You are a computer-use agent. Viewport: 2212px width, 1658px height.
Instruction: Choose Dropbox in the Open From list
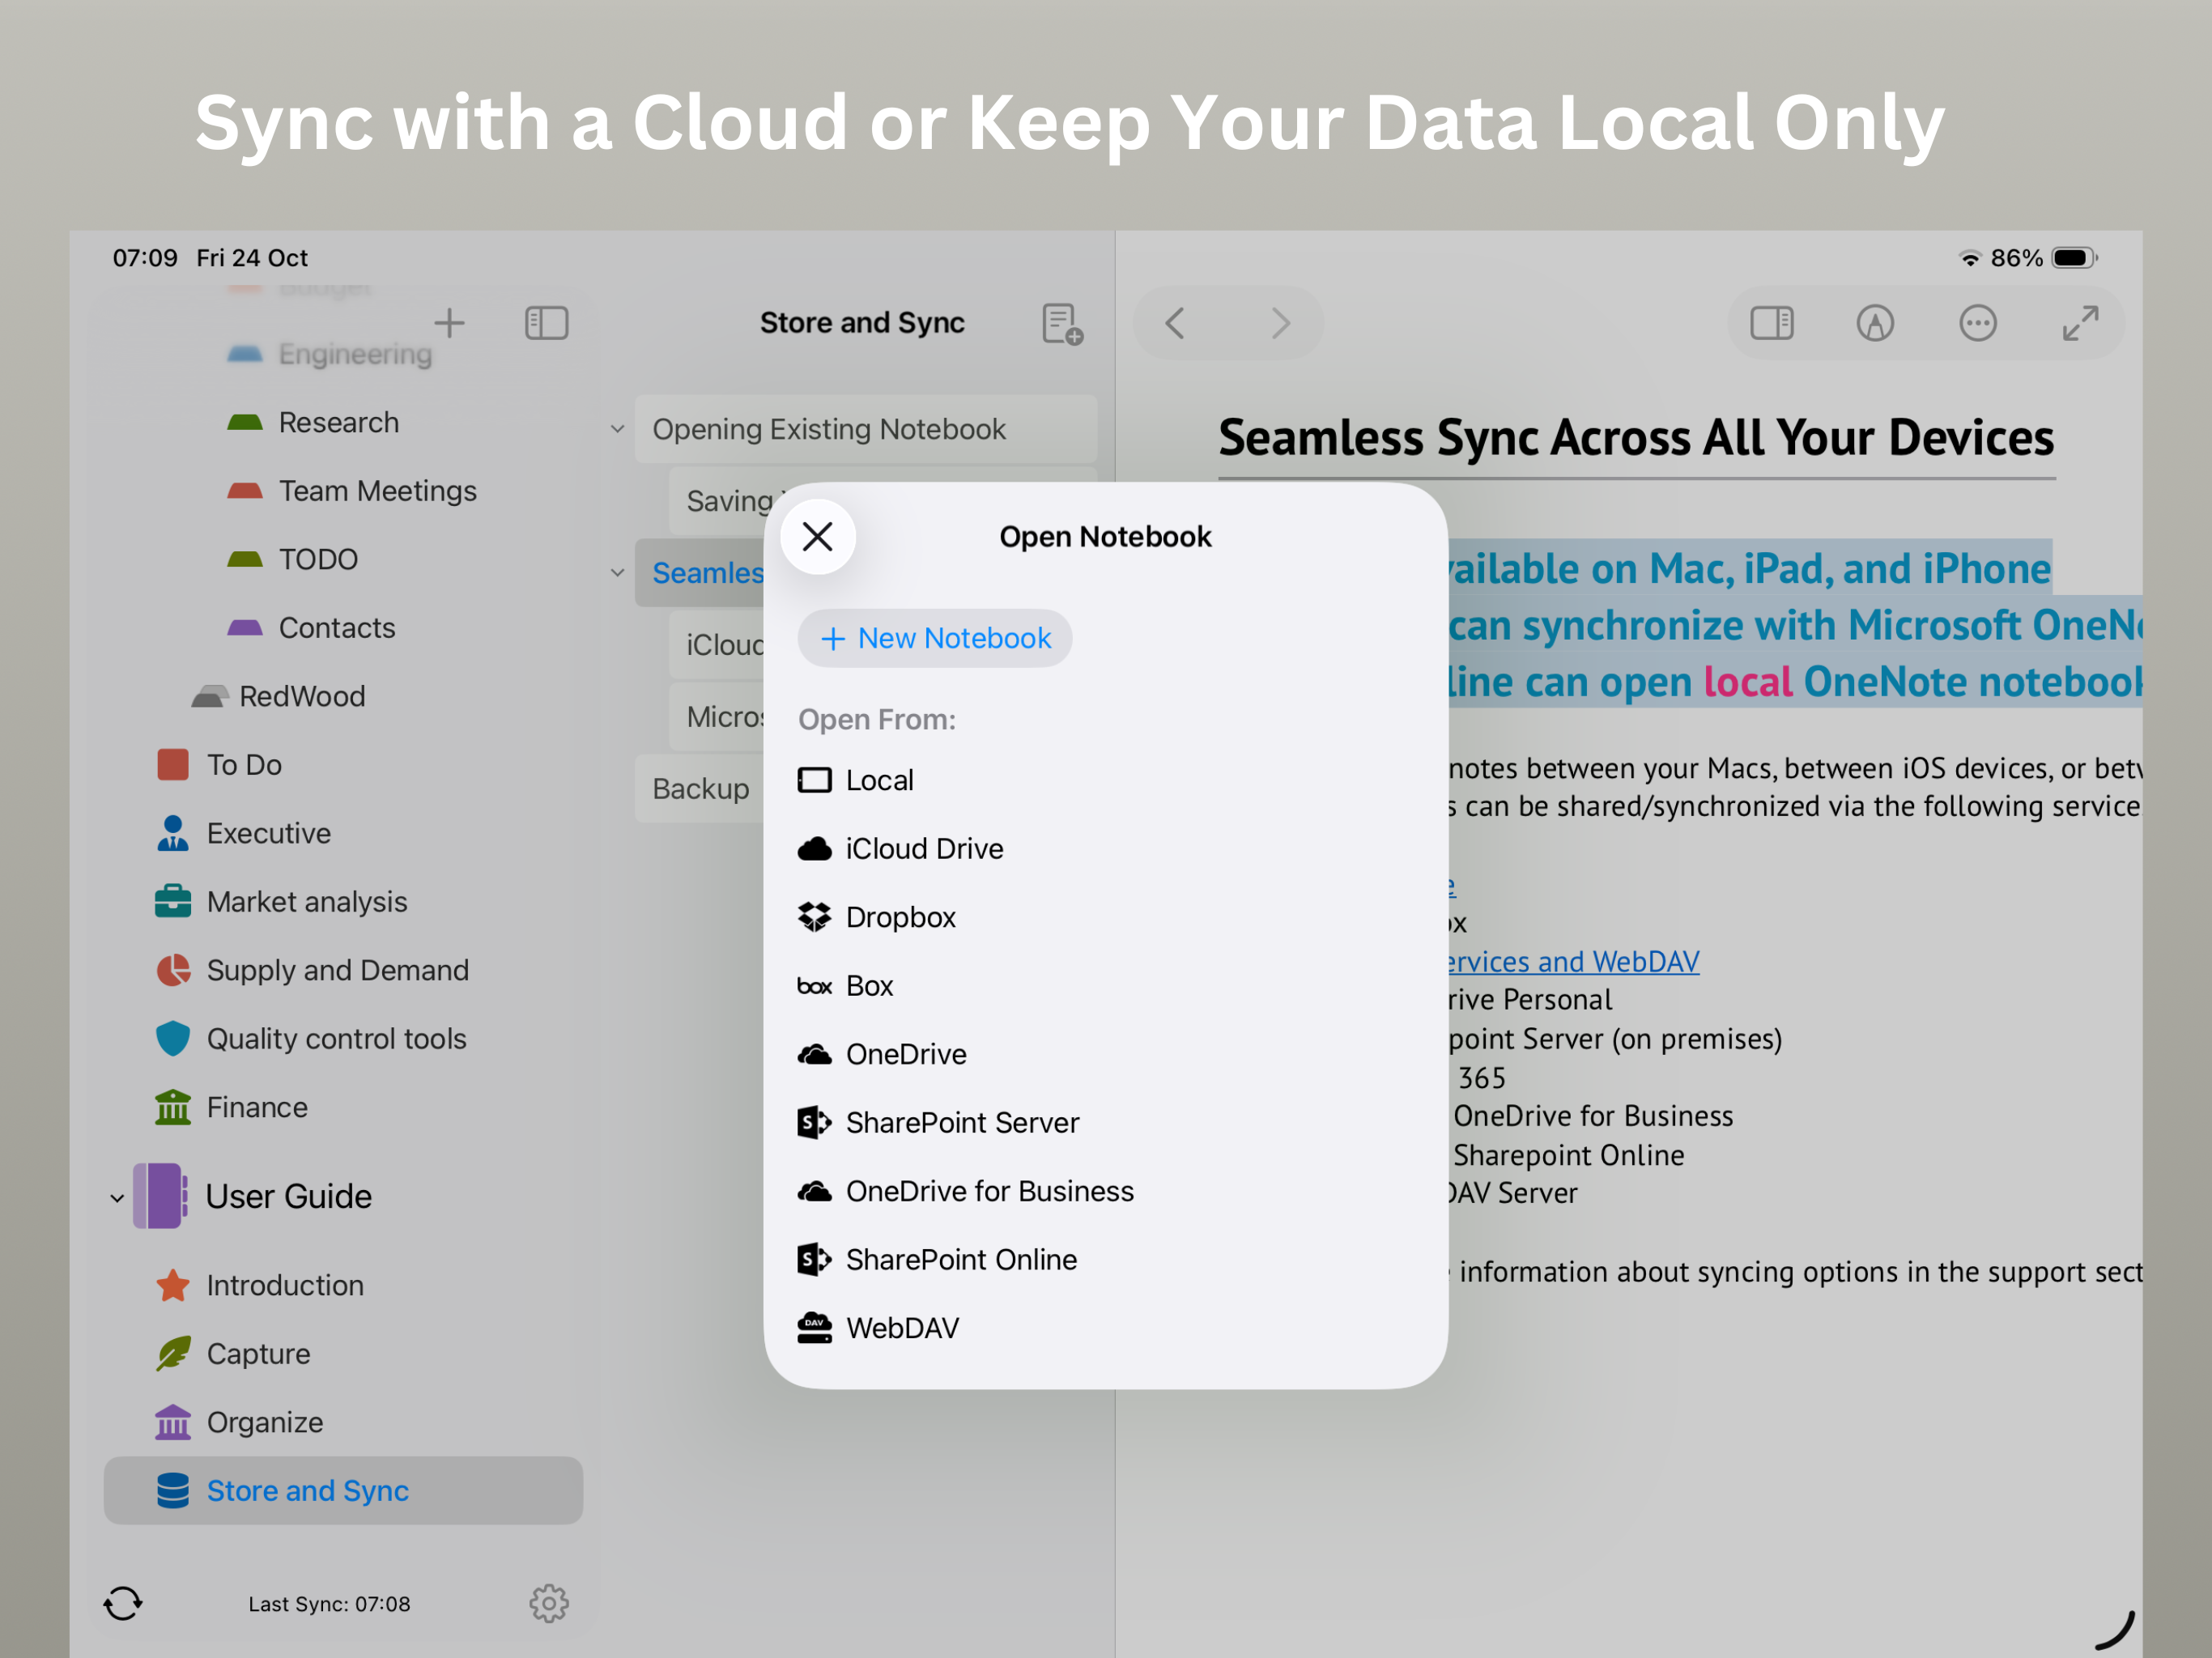[x=900, y=917]
